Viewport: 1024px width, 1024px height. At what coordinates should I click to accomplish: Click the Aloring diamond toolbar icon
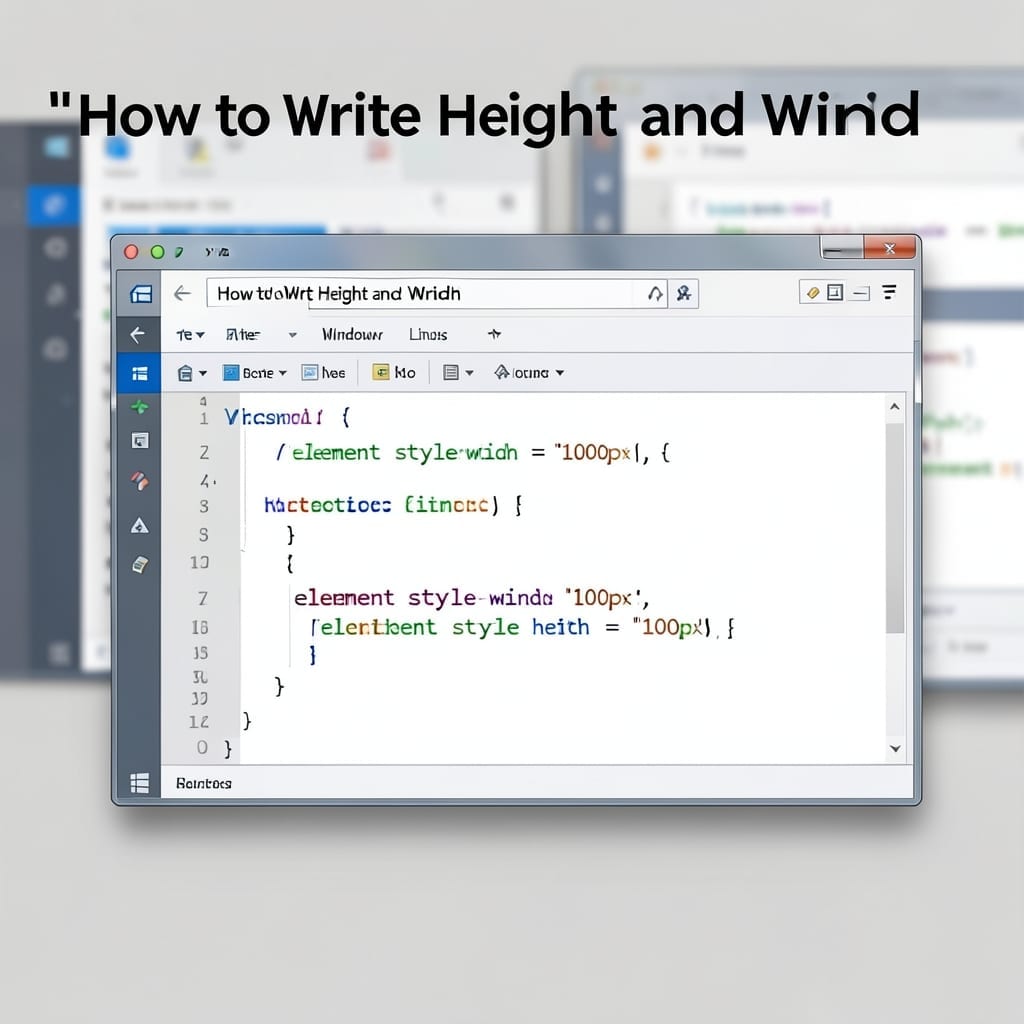502,372
